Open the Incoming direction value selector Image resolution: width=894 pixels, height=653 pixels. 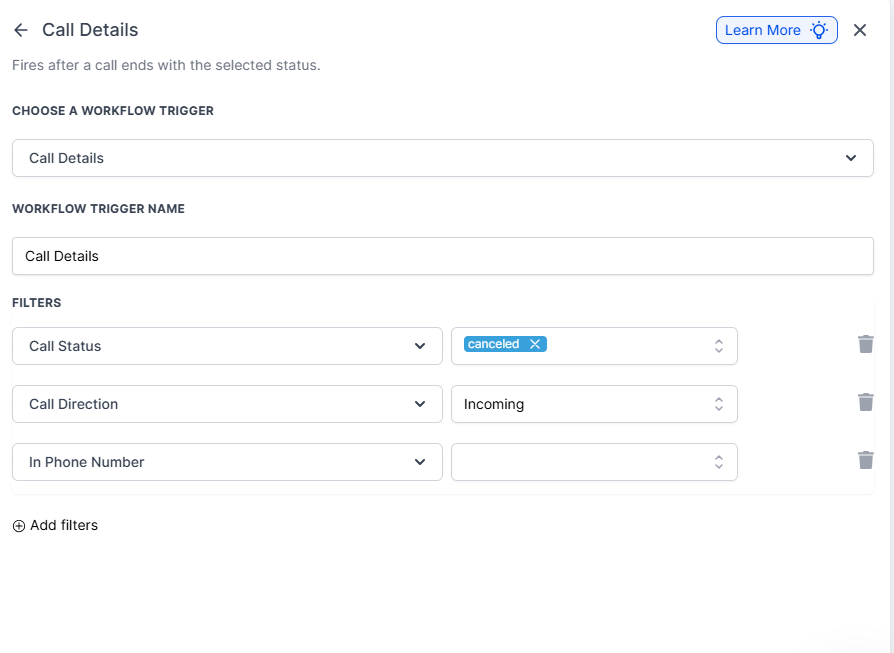(594, 404)
